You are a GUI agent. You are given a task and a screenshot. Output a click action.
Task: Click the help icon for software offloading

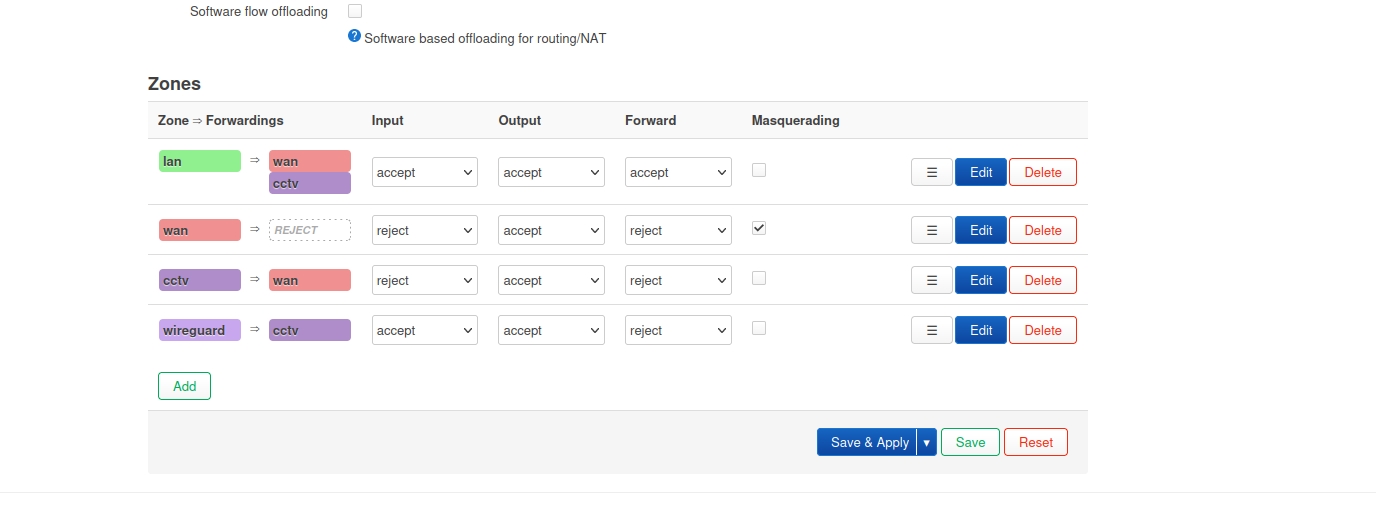click(354, 36)
